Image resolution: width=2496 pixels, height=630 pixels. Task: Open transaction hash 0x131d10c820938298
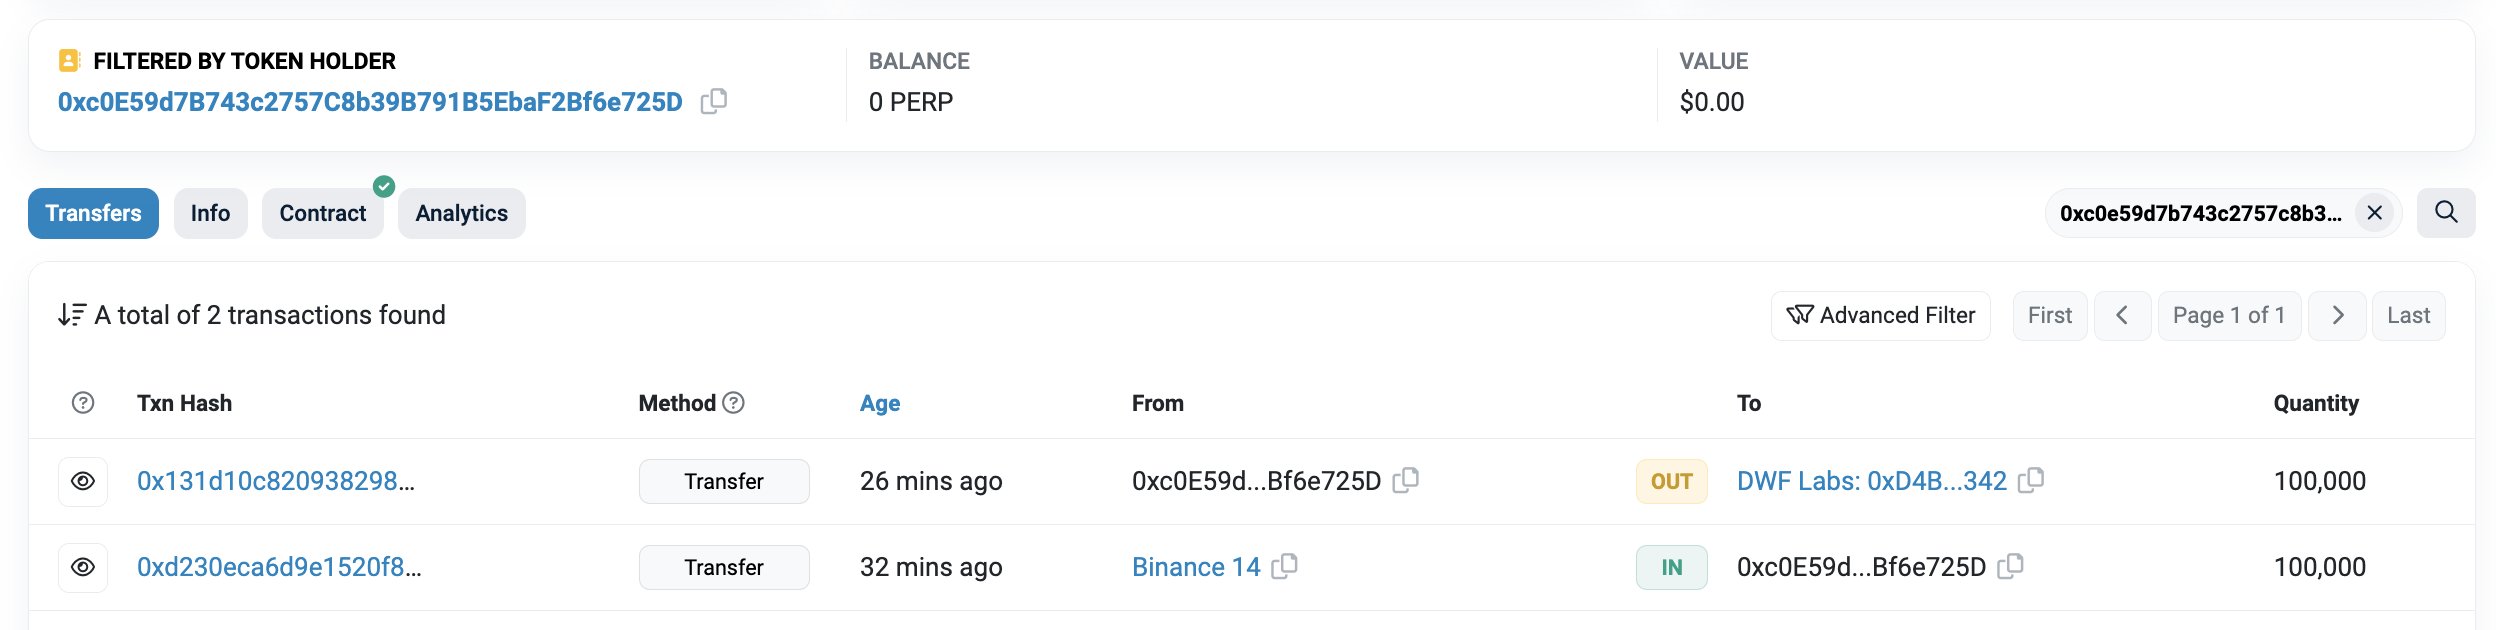[275, 481]
